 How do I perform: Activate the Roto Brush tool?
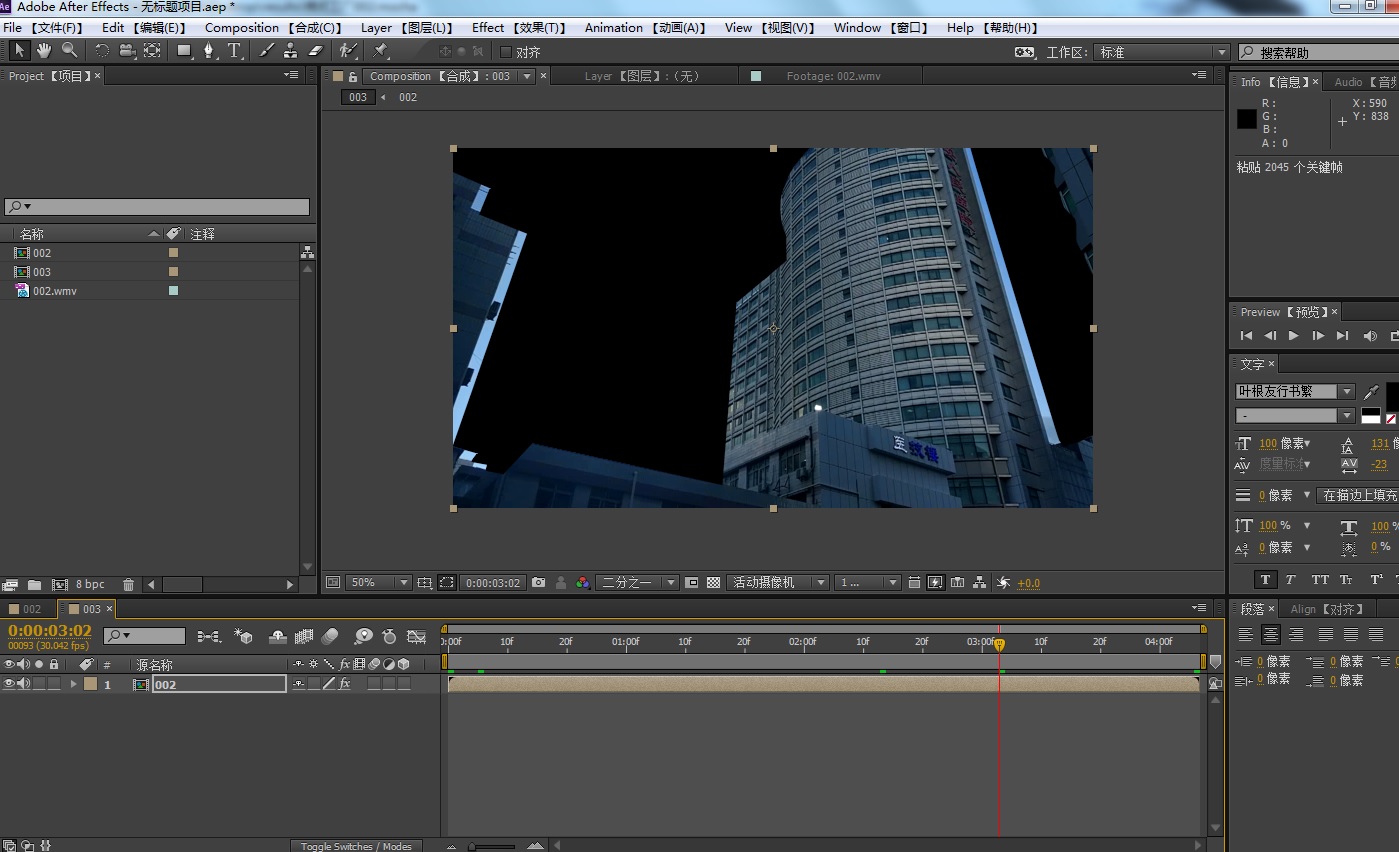pyautogui.click(x=347, y=50)
